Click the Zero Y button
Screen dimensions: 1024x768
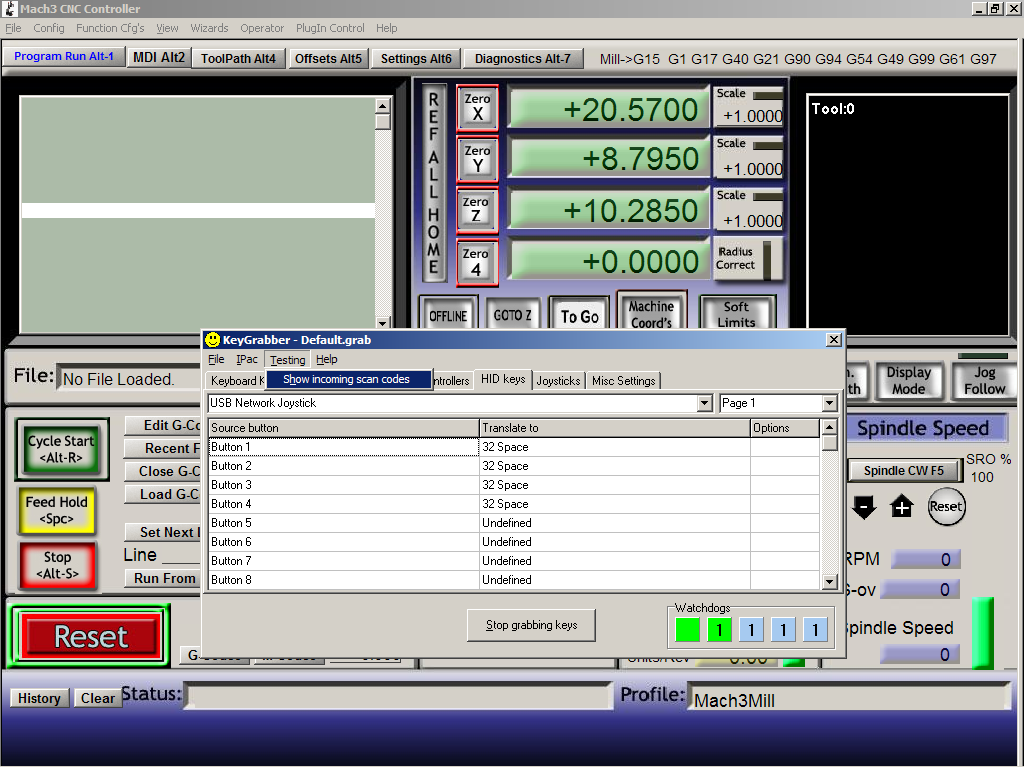pos(477,159)
